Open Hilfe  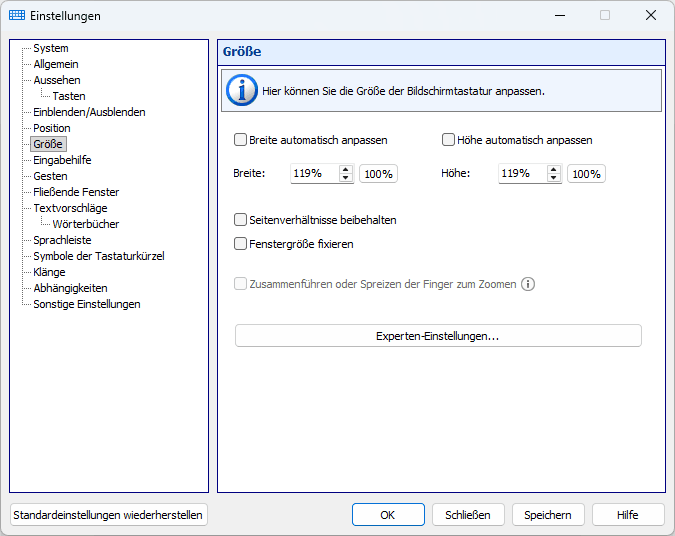(628, 515)
